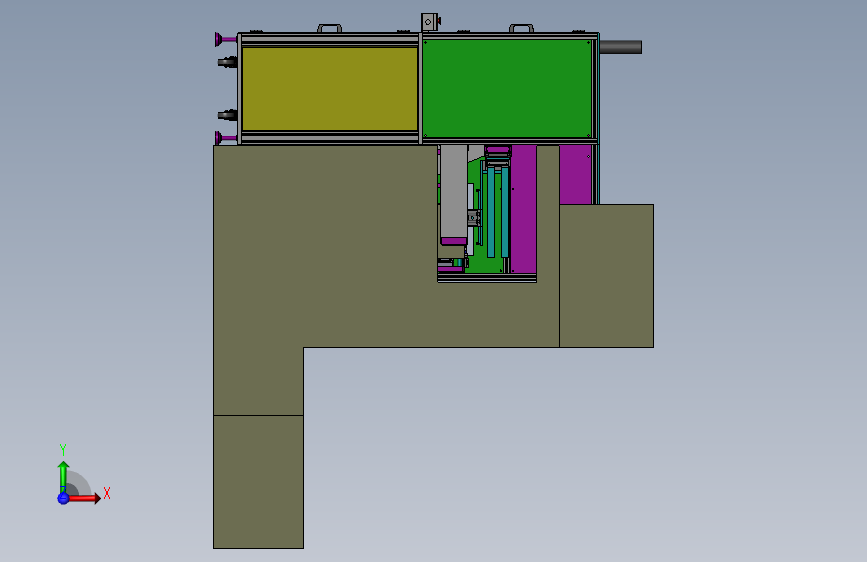This screenshot has width=867, height=562.
Task: Select the right teal vertical rail in the cutout
Action: 505,212
